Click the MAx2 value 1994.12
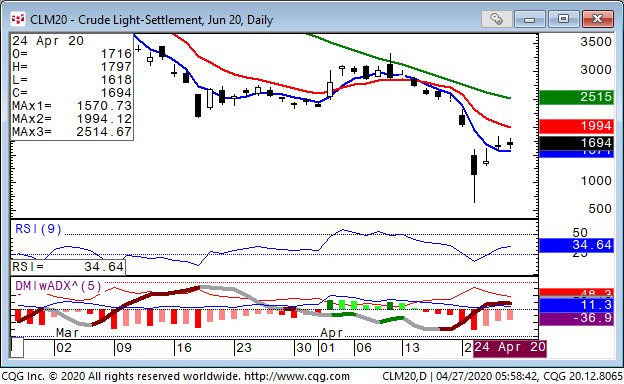Image resolution: width=624 pixels, height=384 pixels. click(x=104, y=119)
